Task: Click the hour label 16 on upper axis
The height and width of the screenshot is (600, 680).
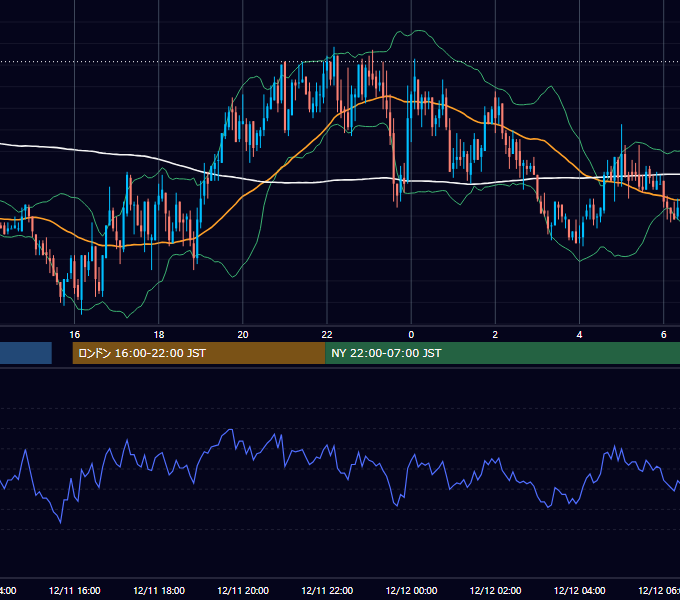Action: 75,335
